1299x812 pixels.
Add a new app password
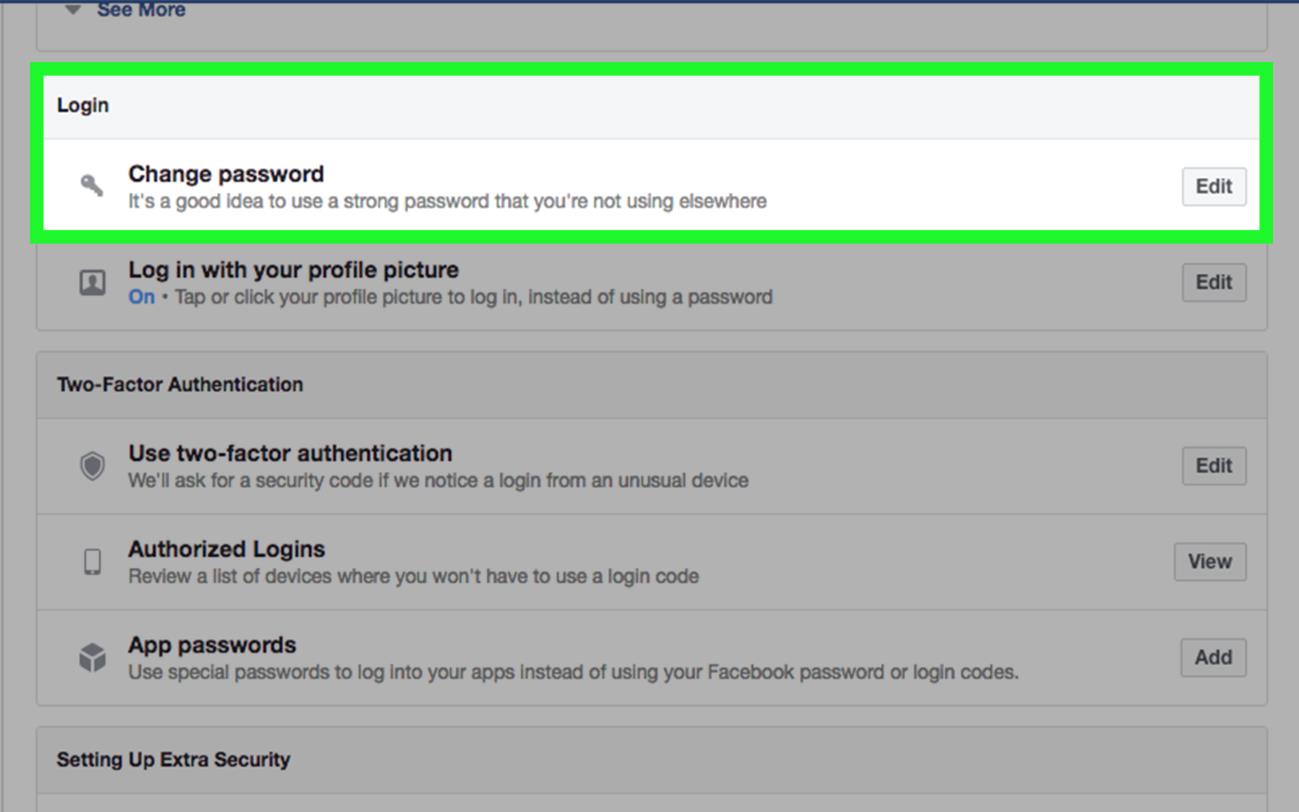[1213, 657]
